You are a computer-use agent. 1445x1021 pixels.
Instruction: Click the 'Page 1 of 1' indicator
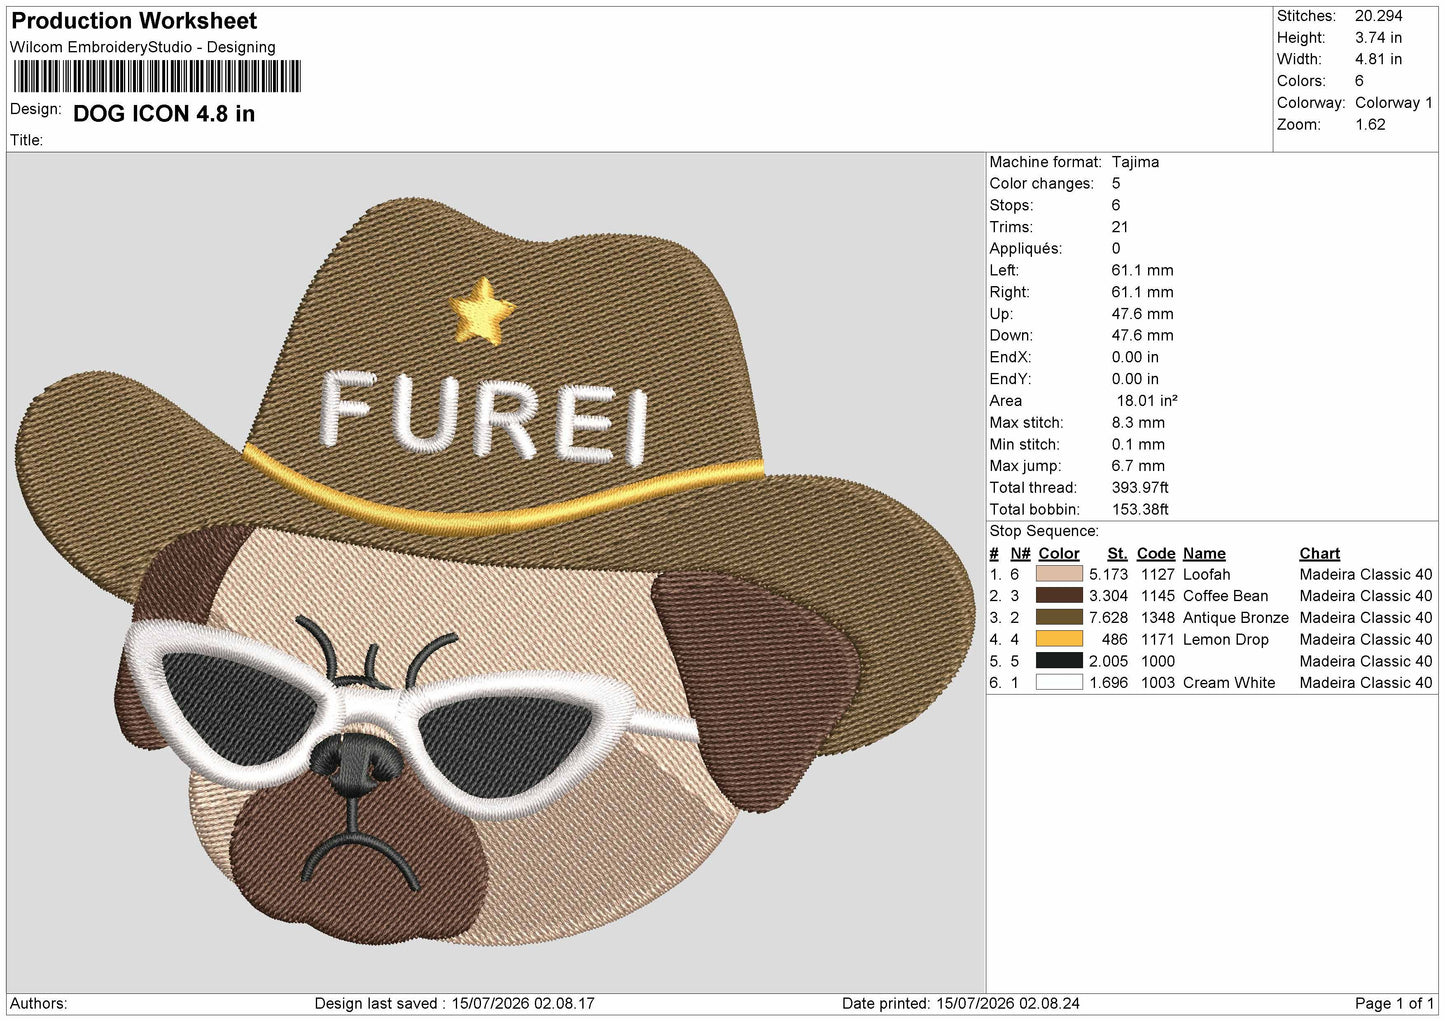[1394, 1003]
